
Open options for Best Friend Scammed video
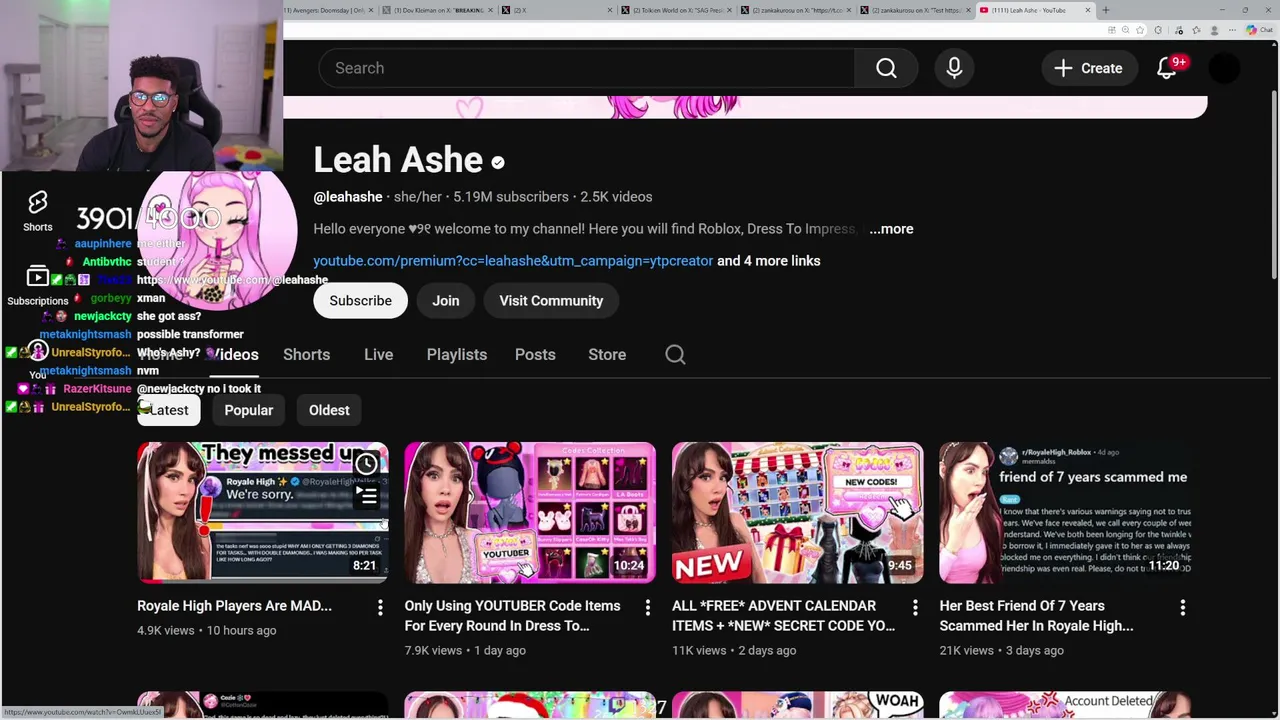pyautogui.click(x=1182, y=607)
